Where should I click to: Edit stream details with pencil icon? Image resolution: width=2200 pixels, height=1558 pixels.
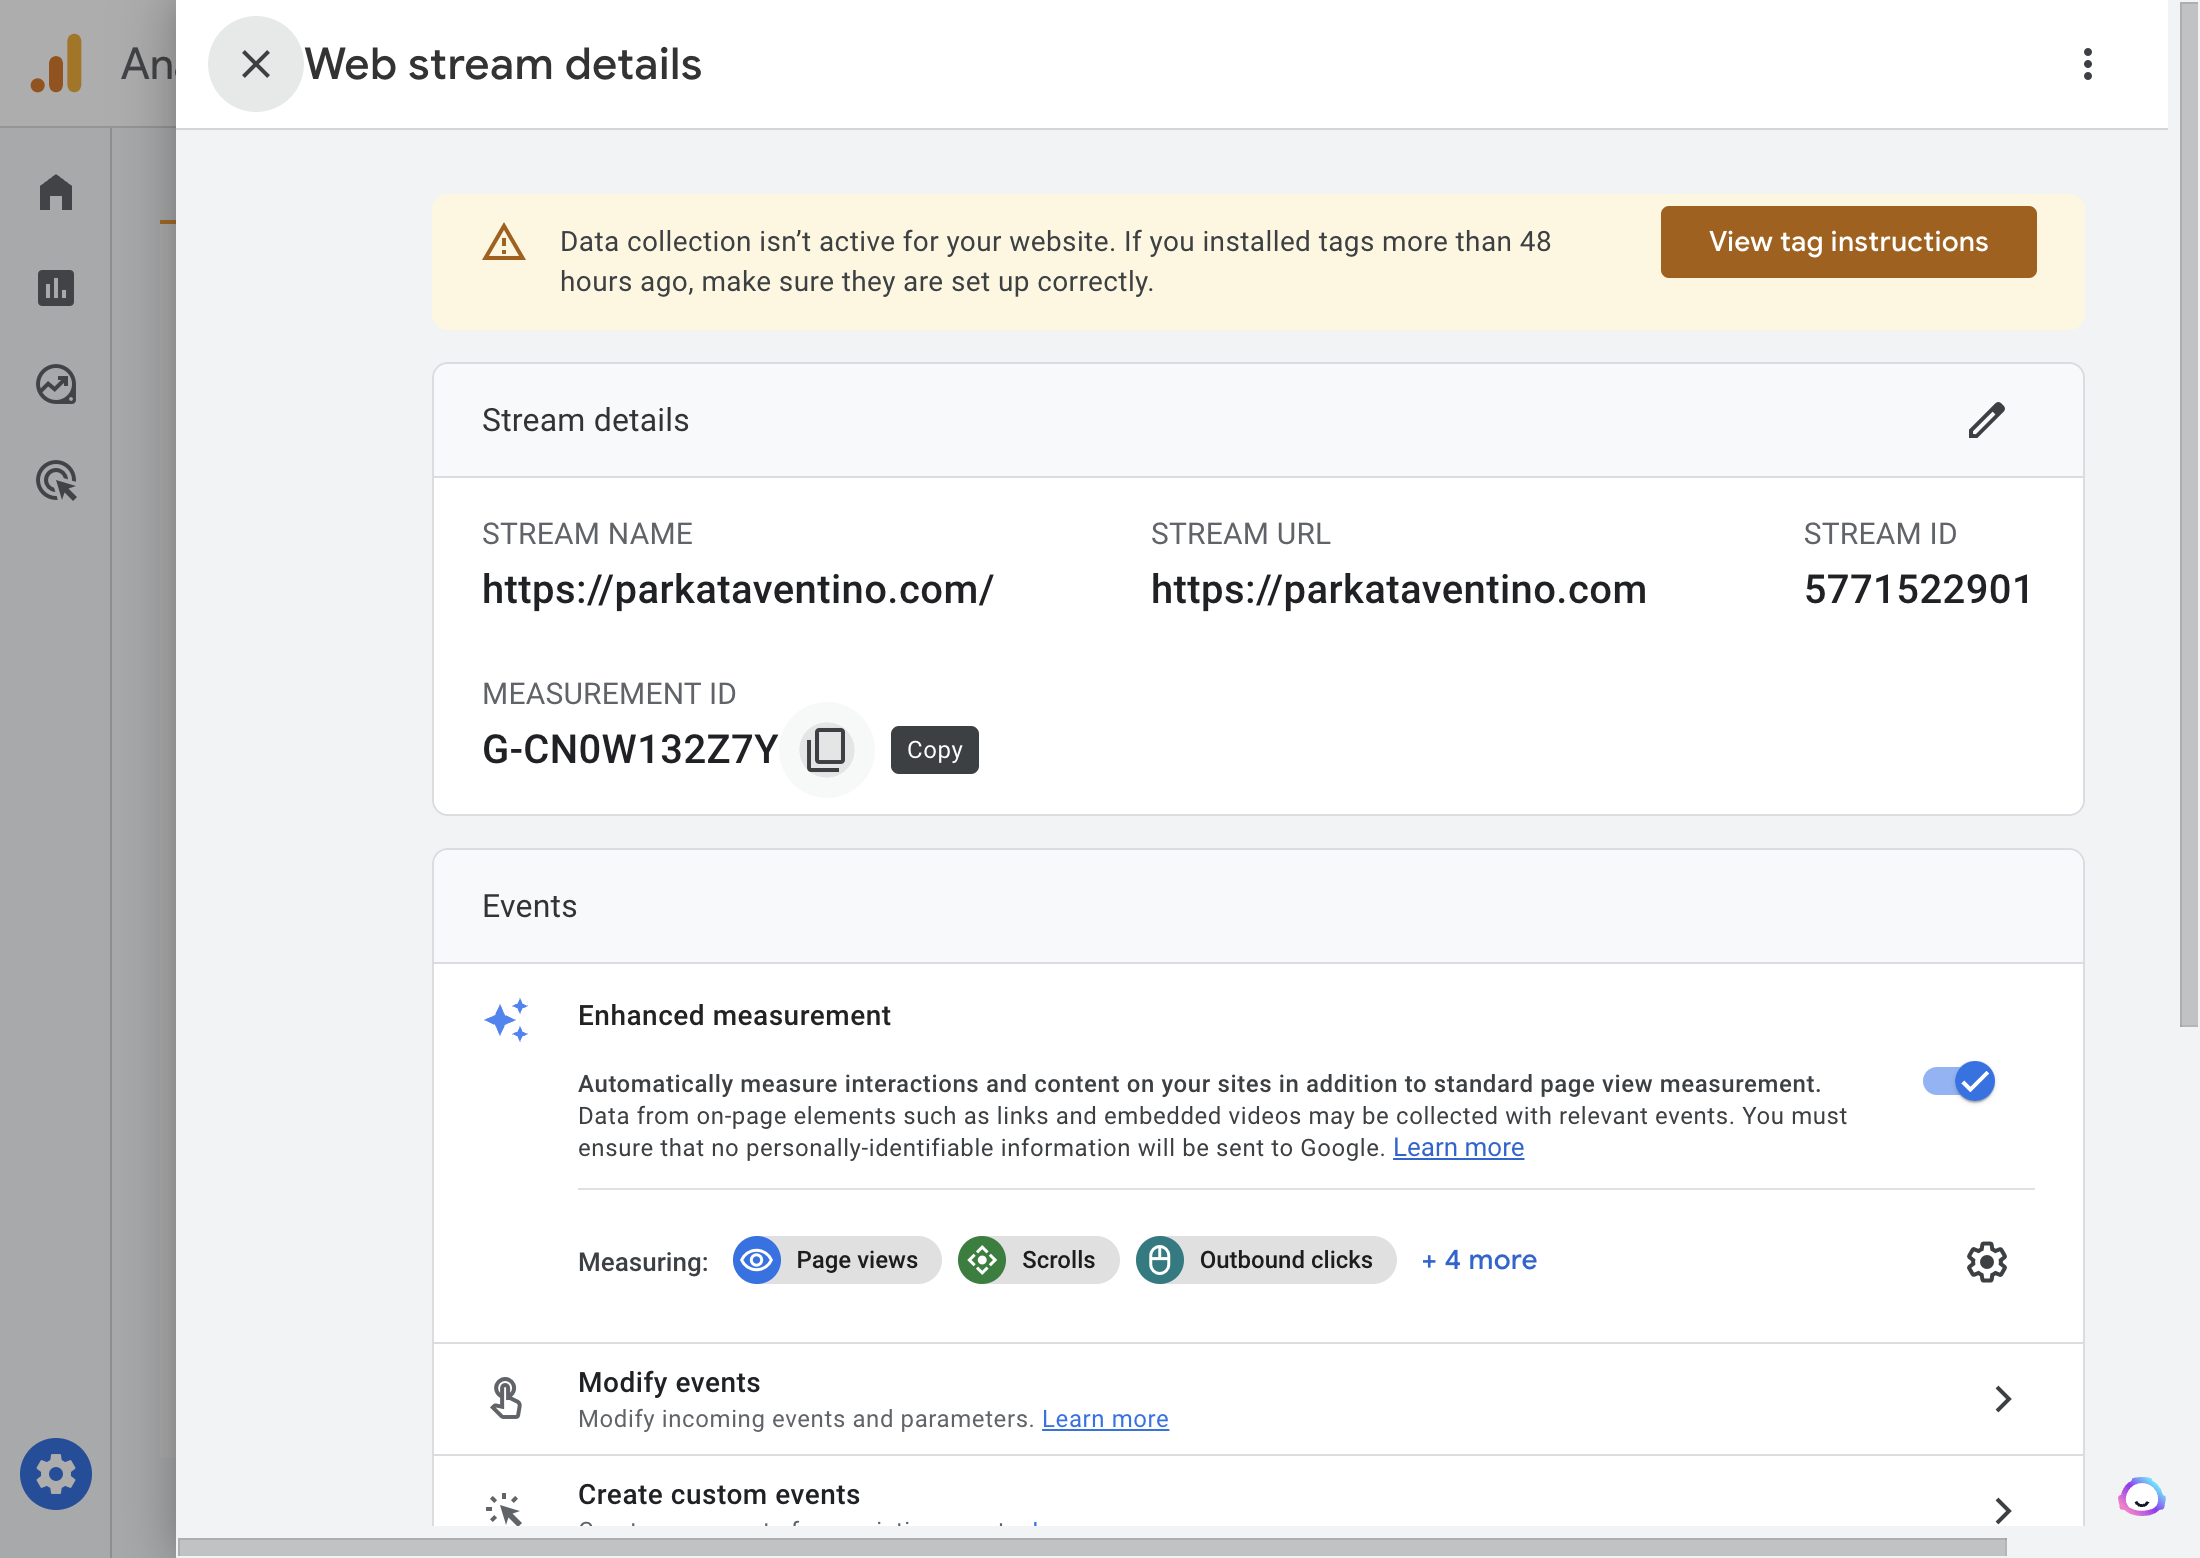(1987, 420)
